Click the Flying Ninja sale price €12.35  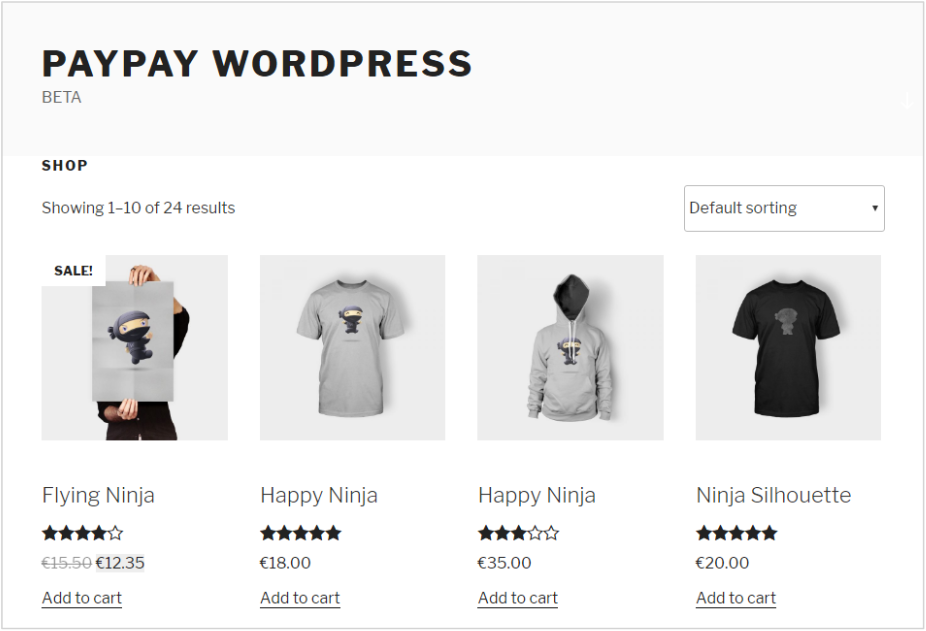point(120,563)
